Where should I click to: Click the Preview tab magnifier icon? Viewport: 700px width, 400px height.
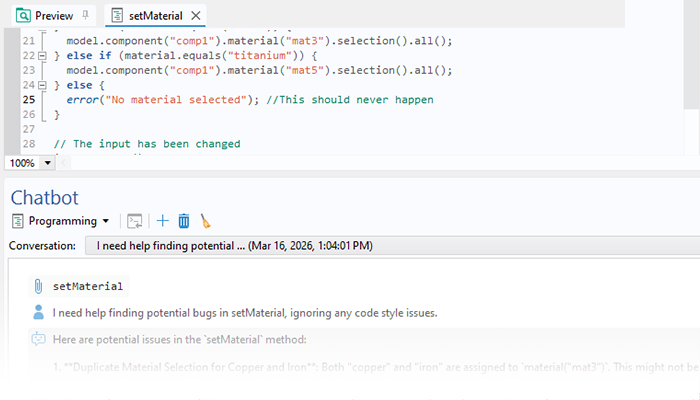pyautogui.click(x=23, y=16)
